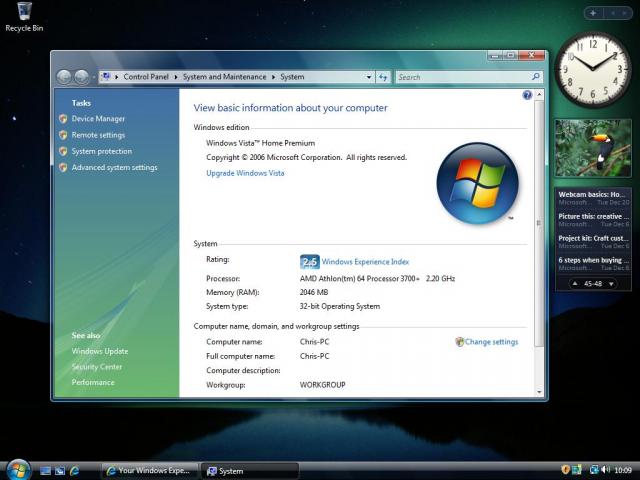Expand arrow after System and Maintenance breadcrumb
The width and height of the screenshot is (640, 480).
coord(273,77)
